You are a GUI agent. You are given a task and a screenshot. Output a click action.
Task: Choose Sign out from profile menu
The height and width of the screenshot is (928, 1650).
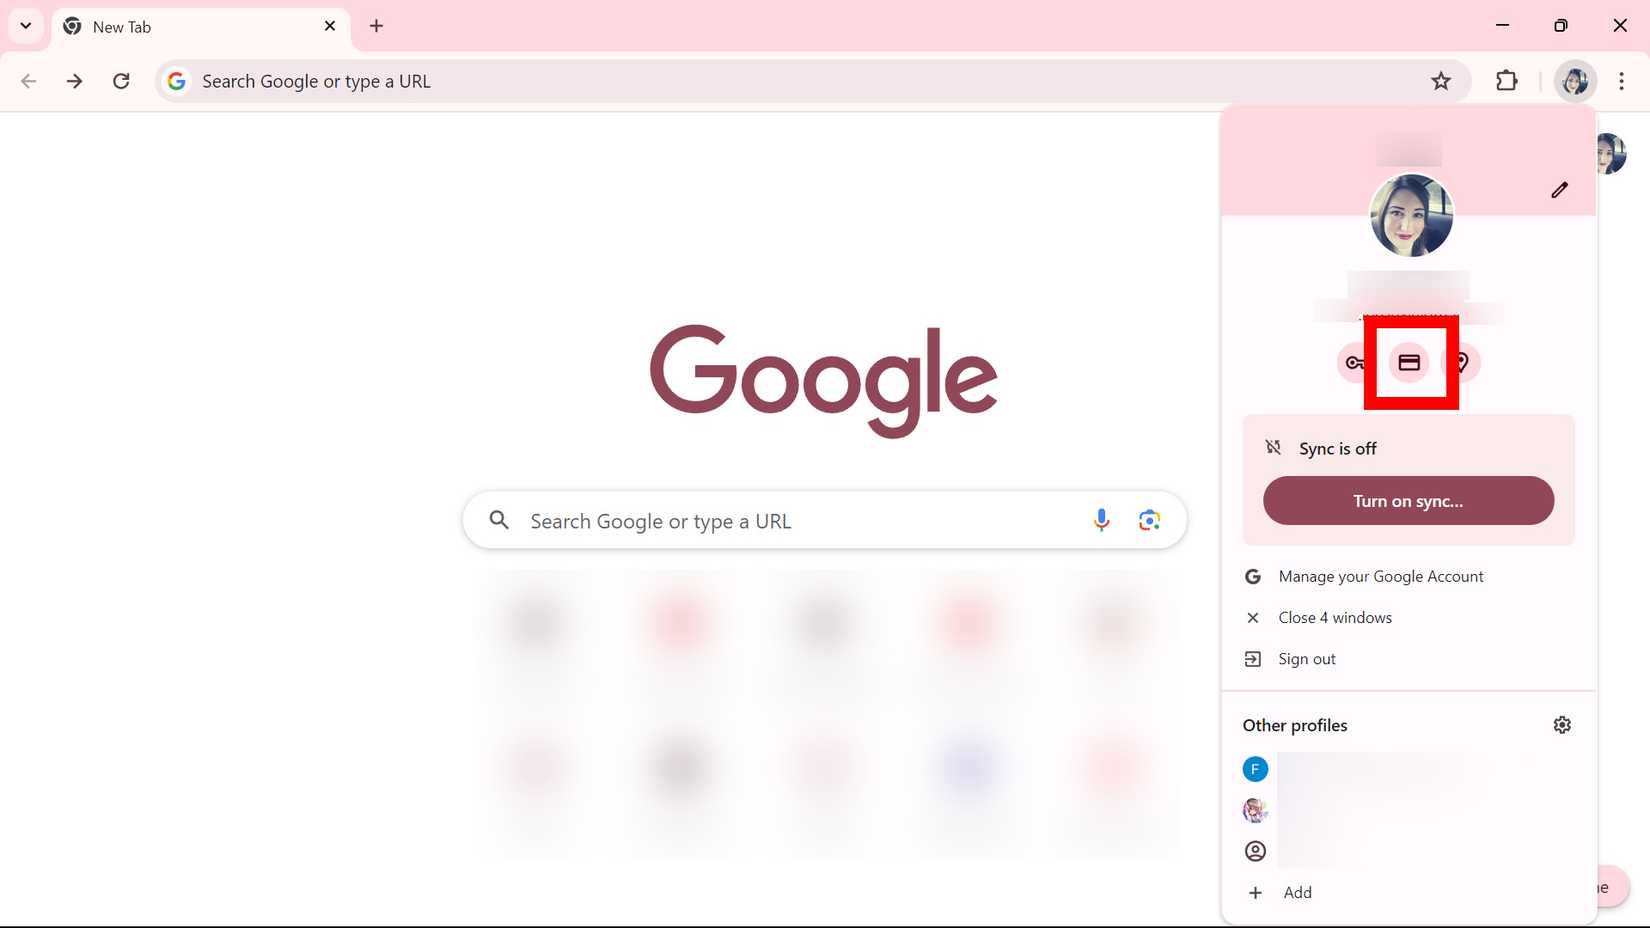coord(1306,659)
